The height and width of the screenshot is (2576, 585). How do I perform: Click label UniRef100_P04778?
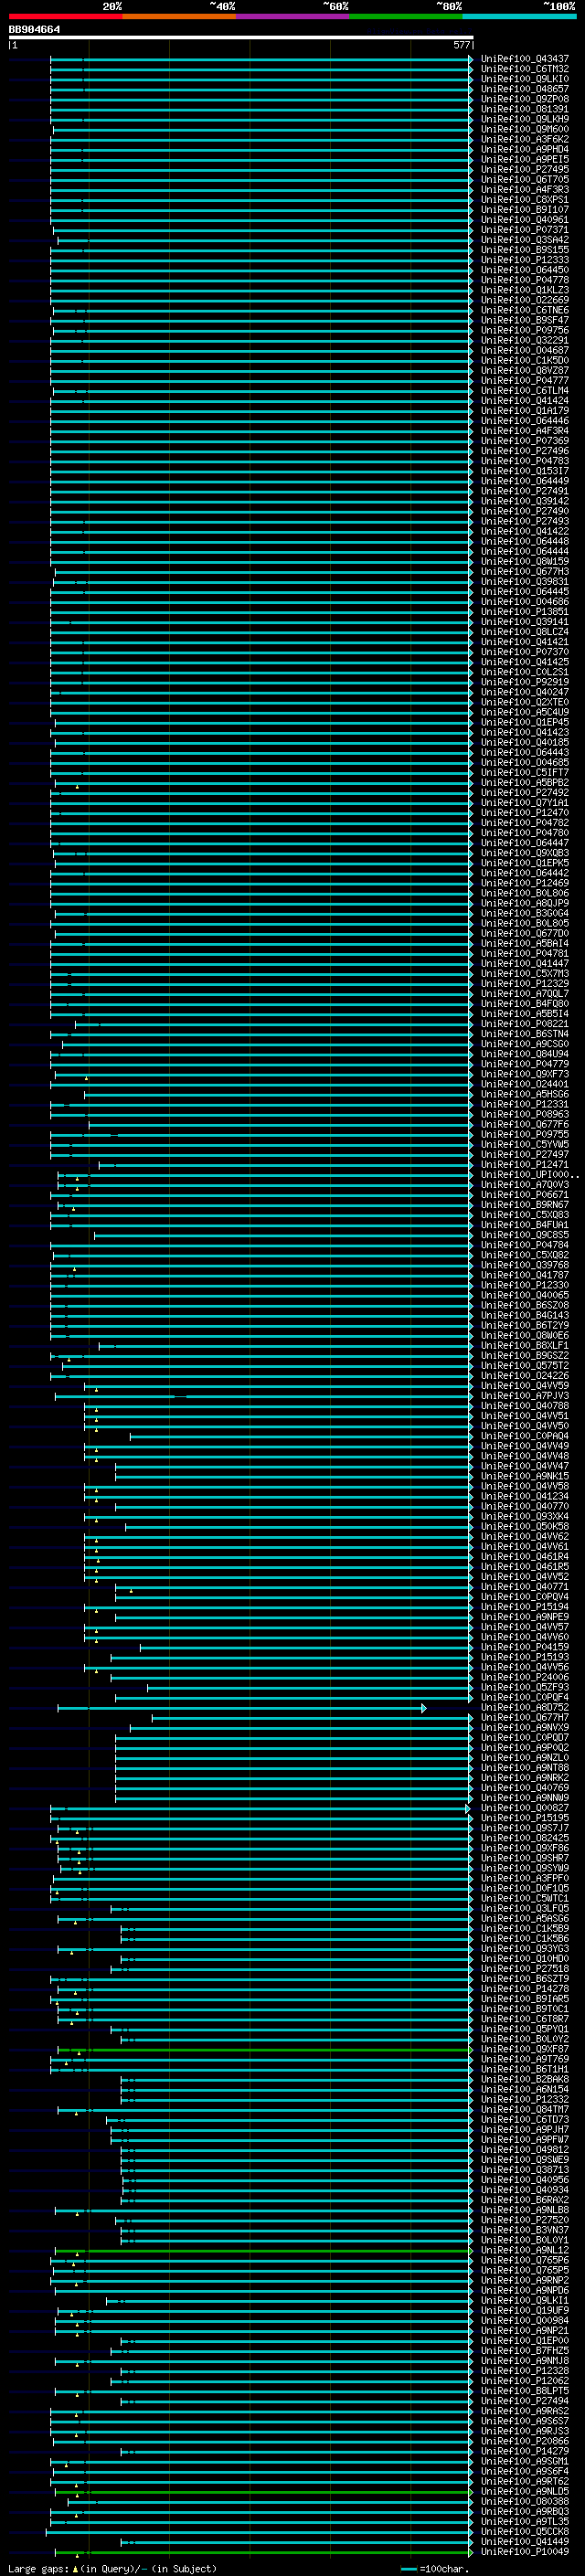[525, 280]
